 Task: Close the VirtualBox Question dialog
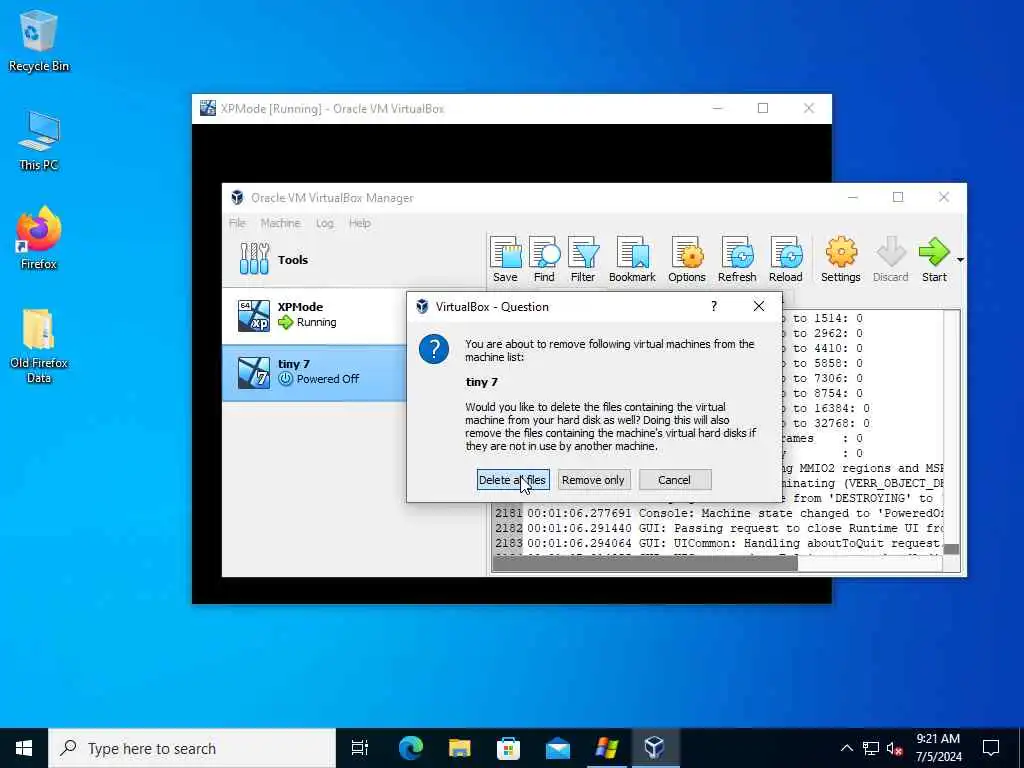(x=758, y=306)
